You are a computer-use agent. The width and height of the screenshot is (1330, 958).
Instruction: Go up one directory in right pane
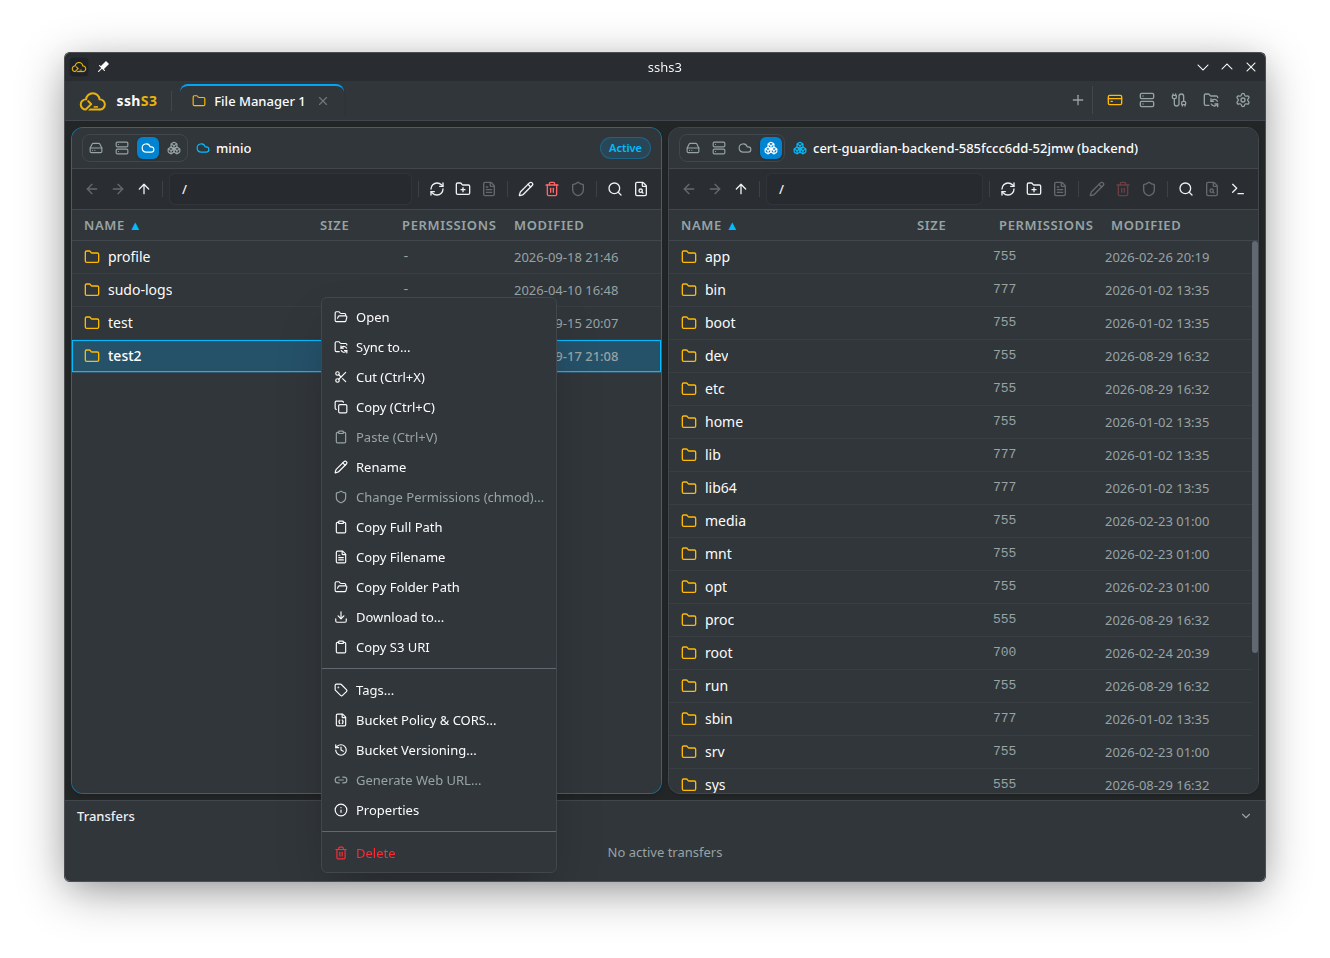[741, 189]
